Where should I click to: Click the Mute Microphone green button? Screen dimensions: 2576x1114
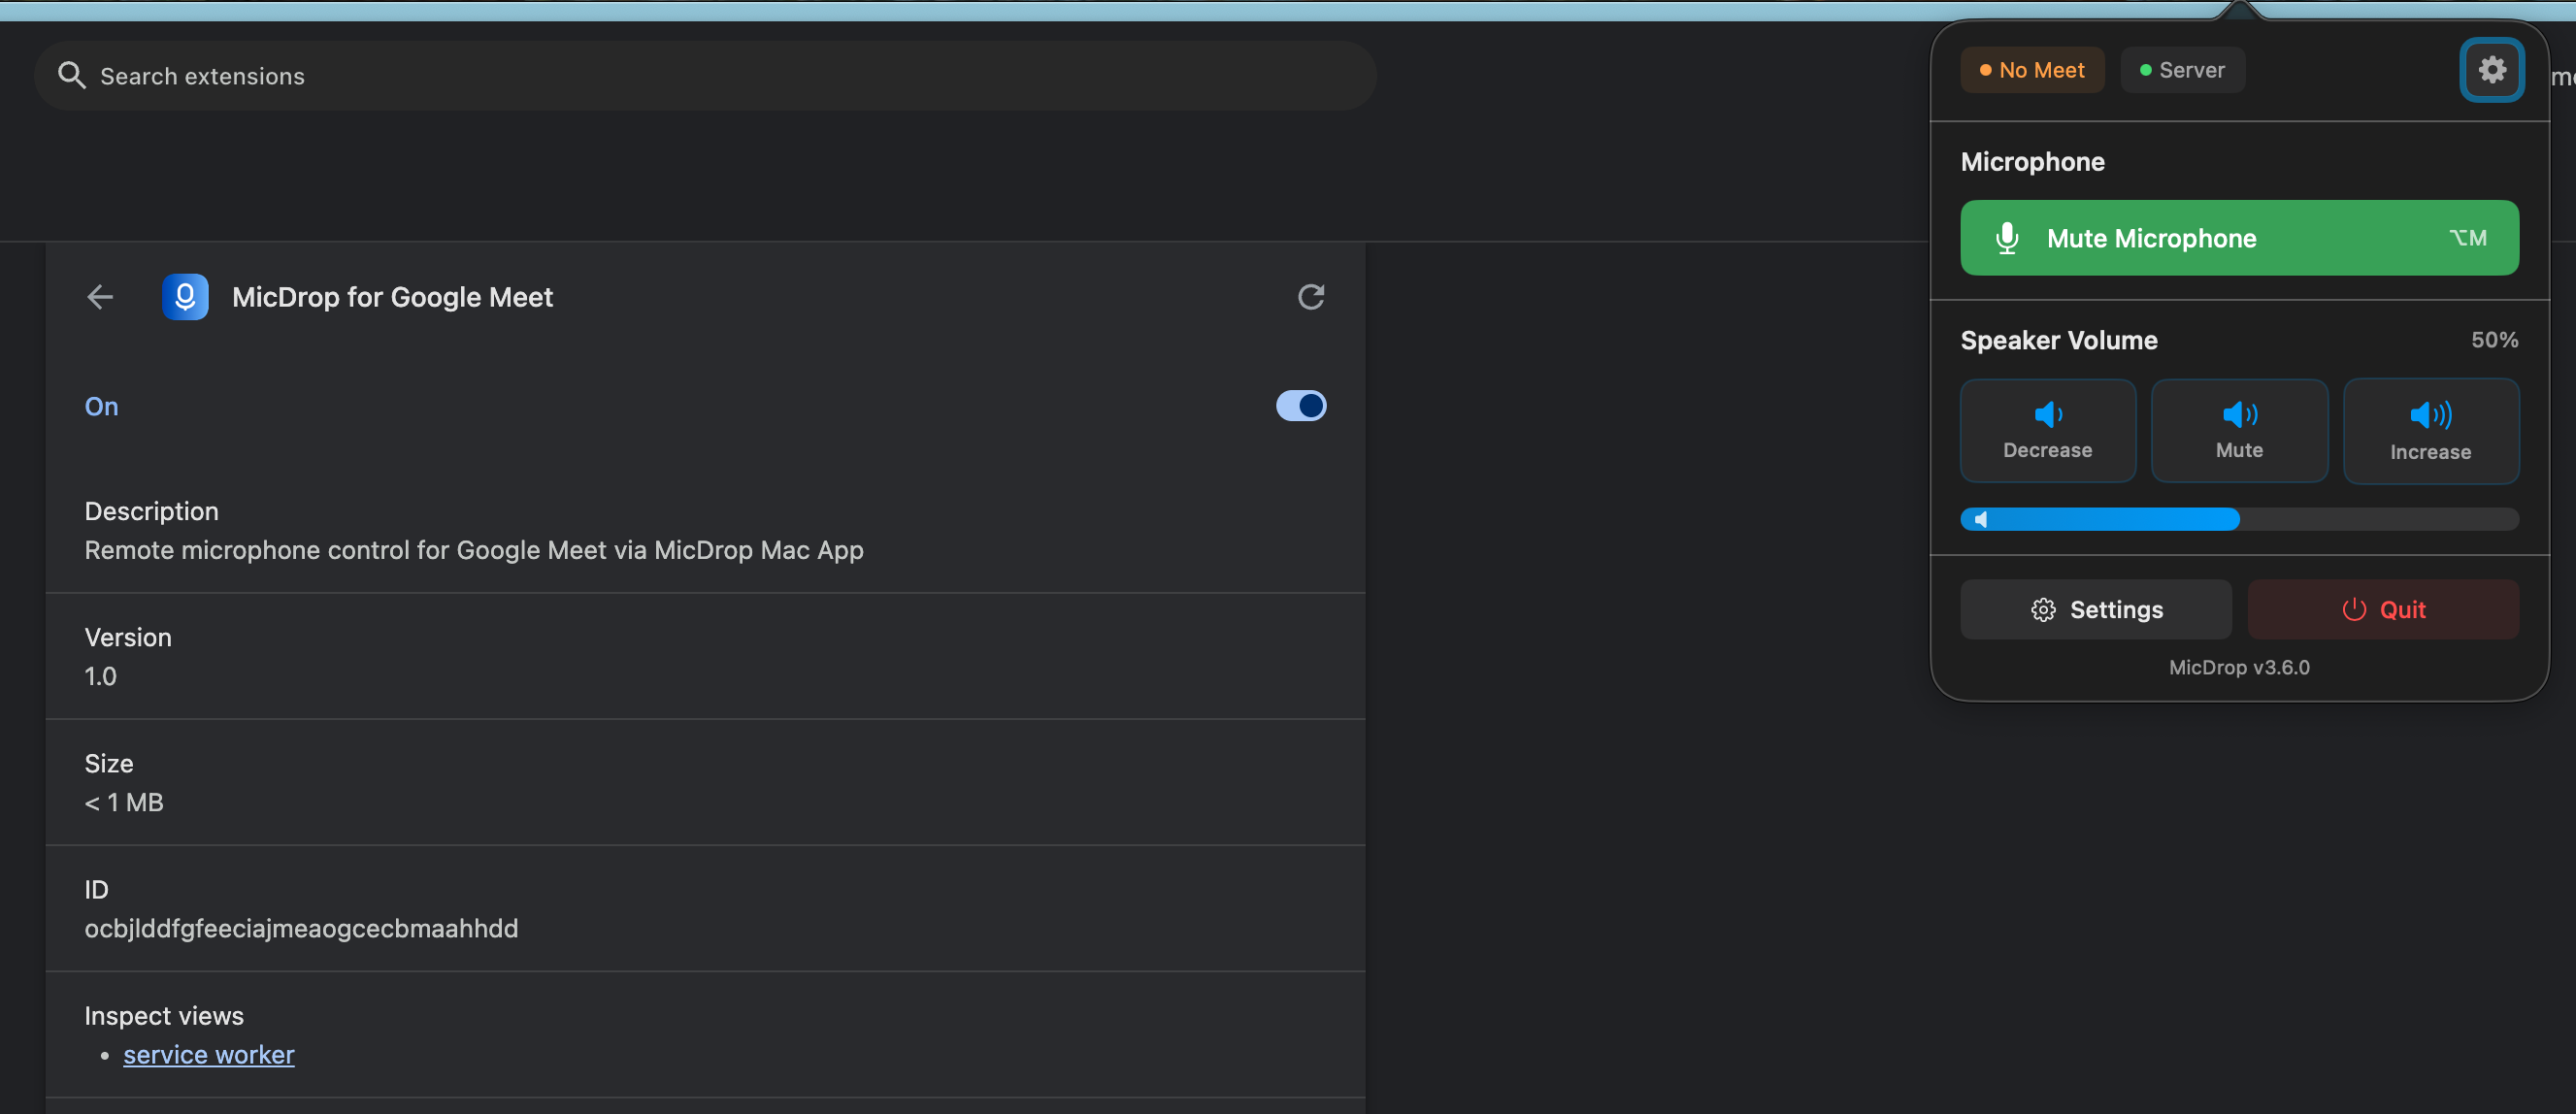[2238, 238]
